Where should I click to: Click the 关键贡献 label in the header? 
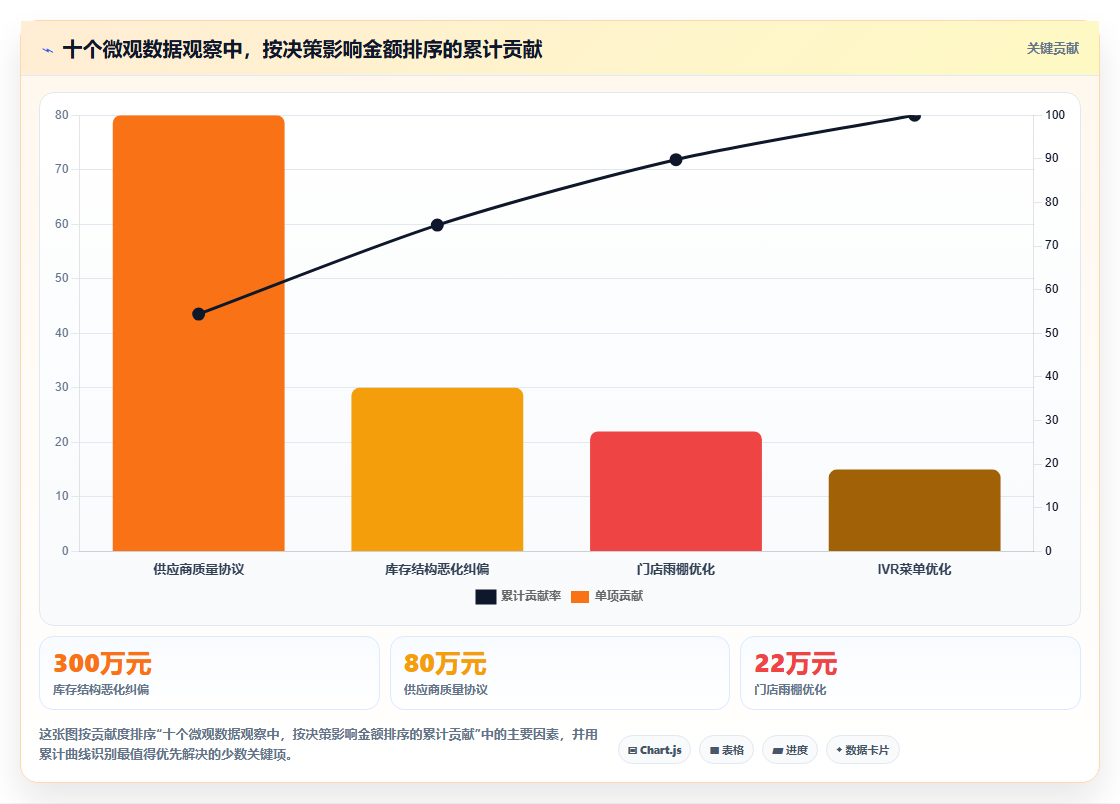point(1052,49)
